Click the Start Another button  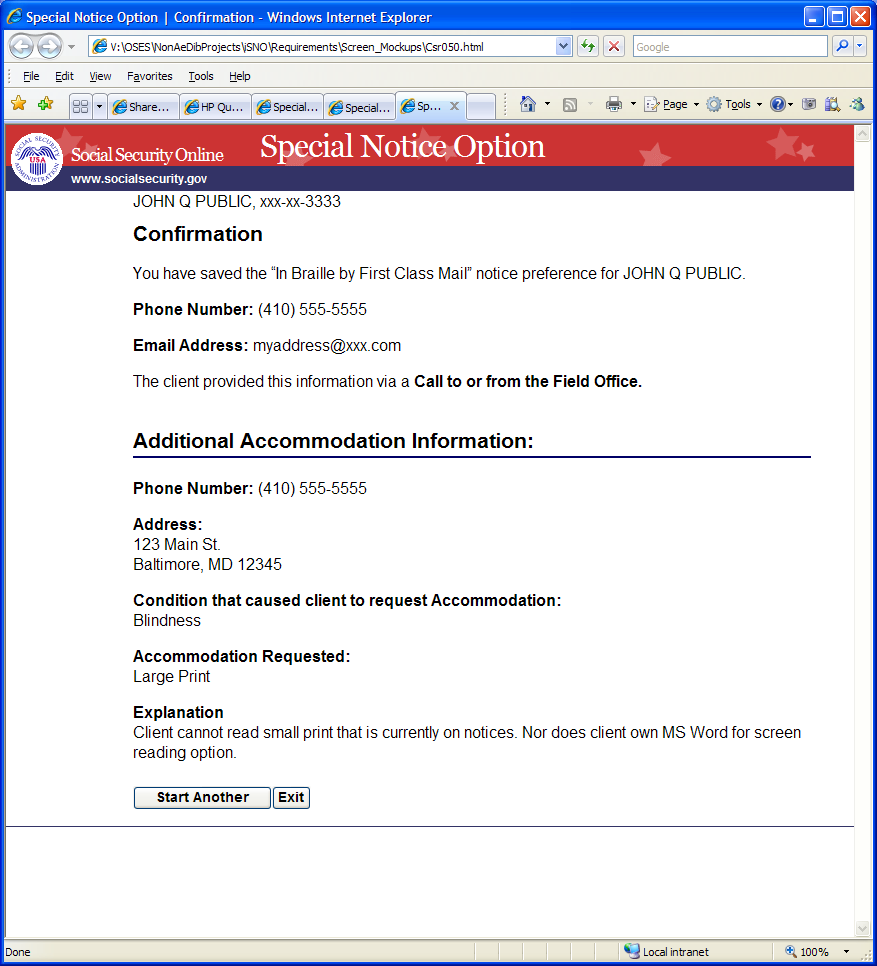[x=203, y=798]
